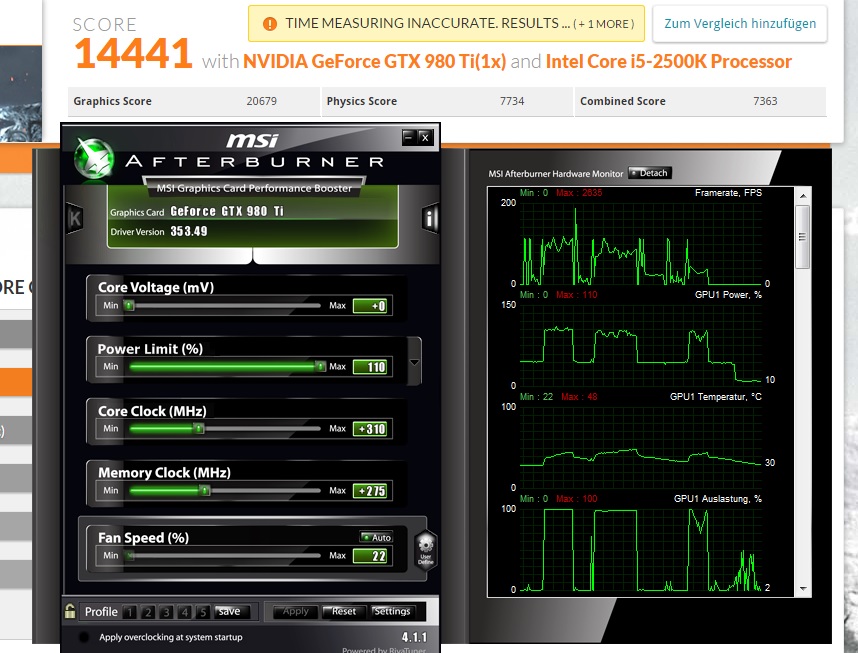The height and width of the screenshot is (653, 858).
Task: Click the profile Save button
Action: point(232,611)
